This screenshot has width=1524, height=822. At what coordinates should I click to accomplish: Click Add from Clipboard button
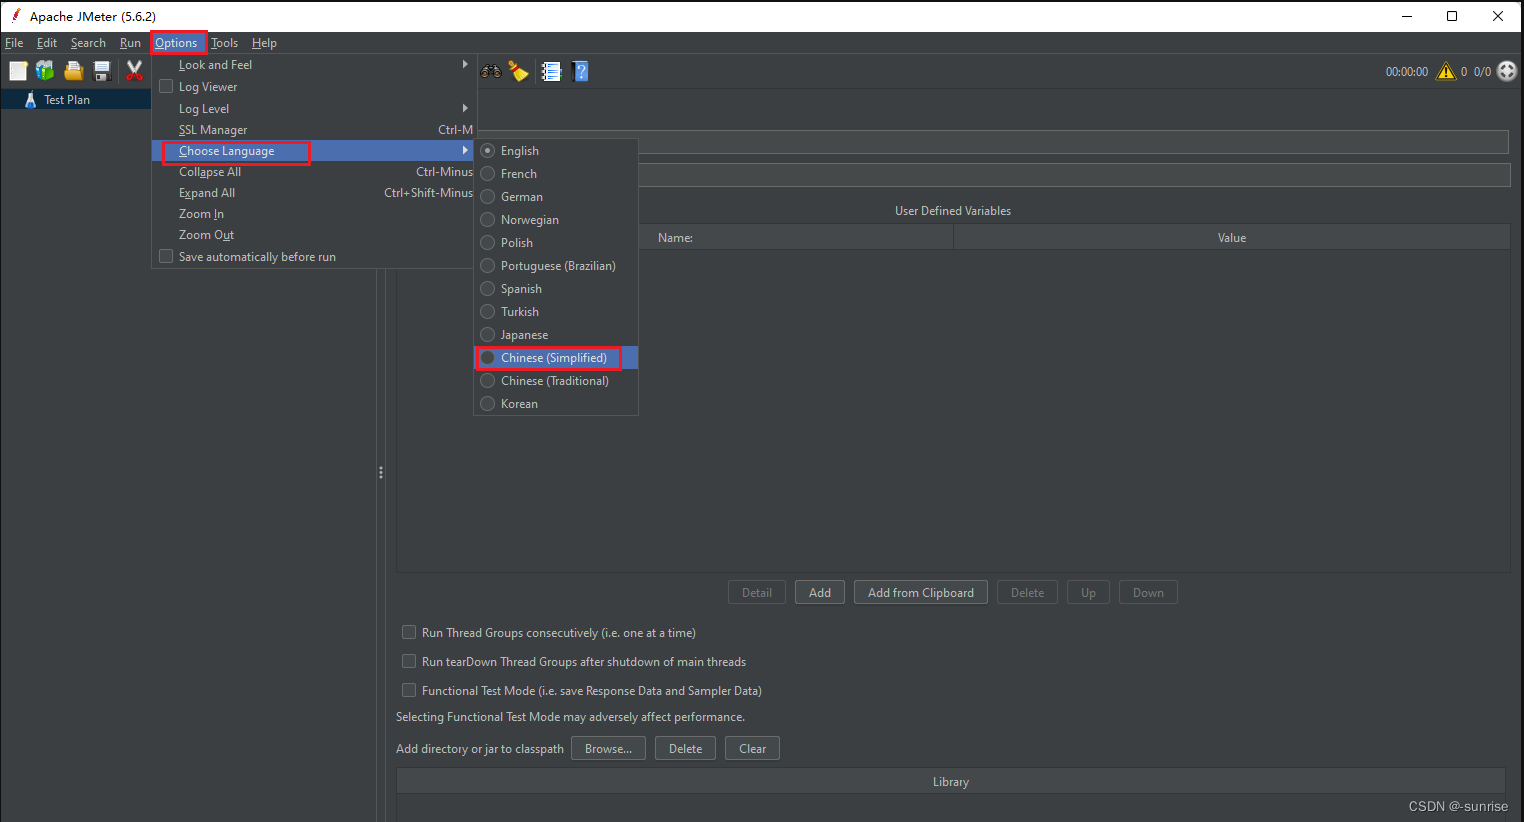click(921, 592)
